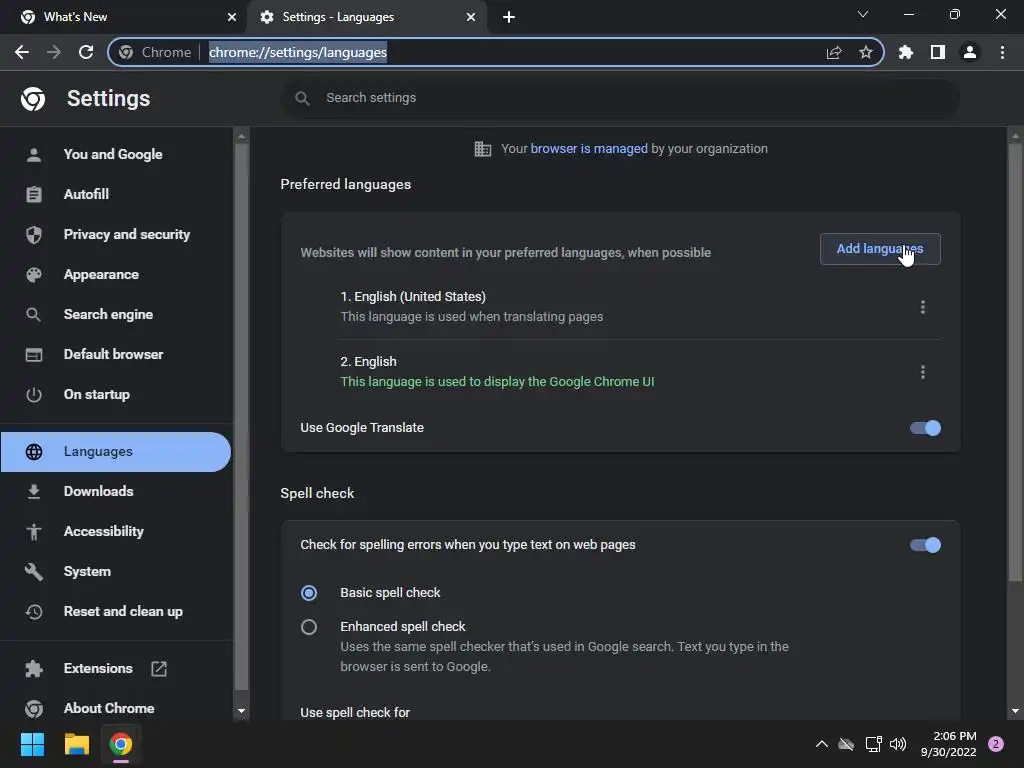Click the Chrome site info chip
The width and height of the screenshot is (1024, 768).
[x=156, y=52]
